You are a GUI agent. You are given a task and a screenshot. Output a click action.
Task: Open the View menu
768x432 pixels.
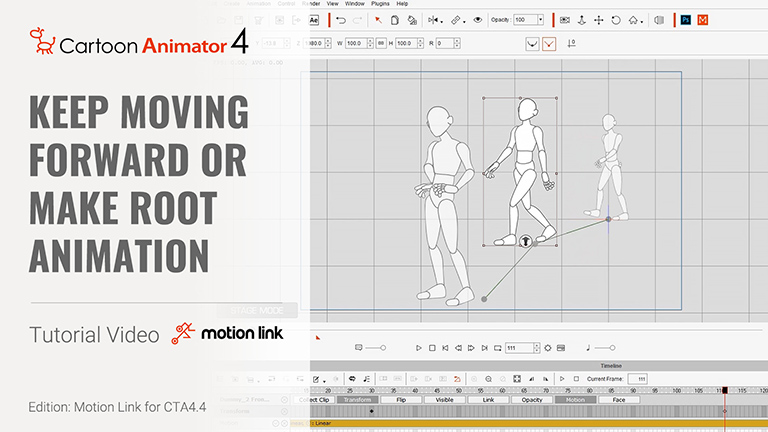click(x=333, y=3)
